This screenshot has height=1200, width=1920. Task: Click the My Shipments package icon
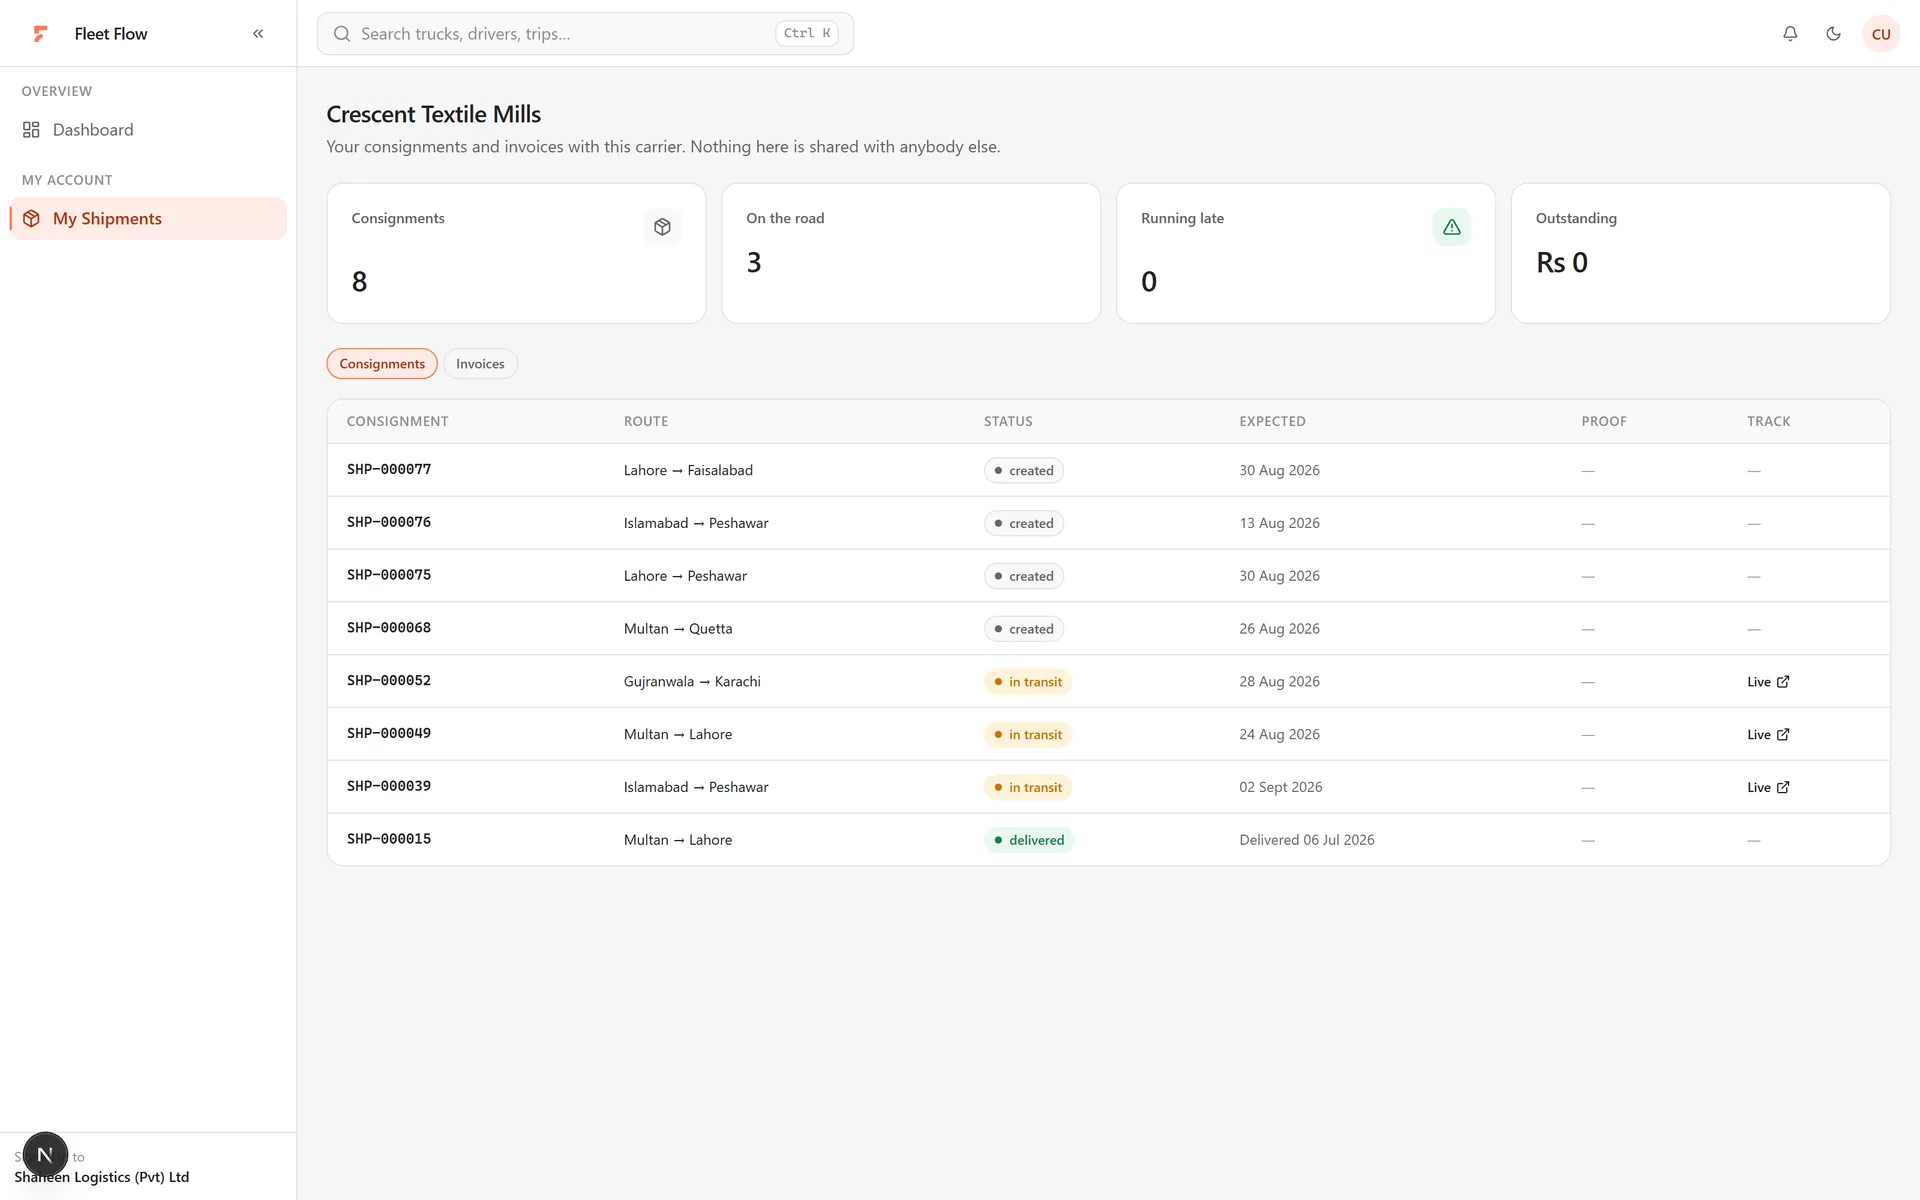tap(32, 219)
